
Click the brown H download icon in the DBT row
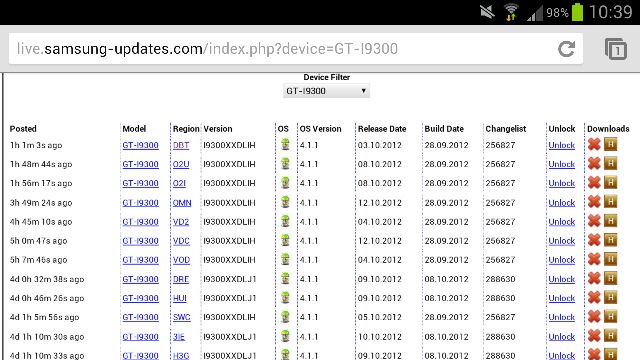[x=611, y=144]
